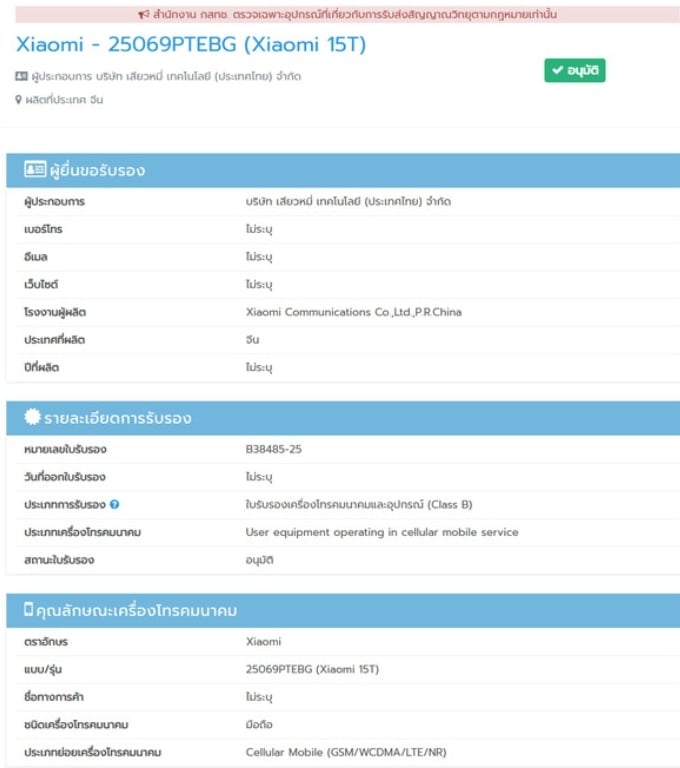Image resolution: width=680 pixels, height=768 pixels.
Task: Click the มือถือ value in ชนิดเครื่องโทรคมนาคม row
Action: [x=259, y=724]
